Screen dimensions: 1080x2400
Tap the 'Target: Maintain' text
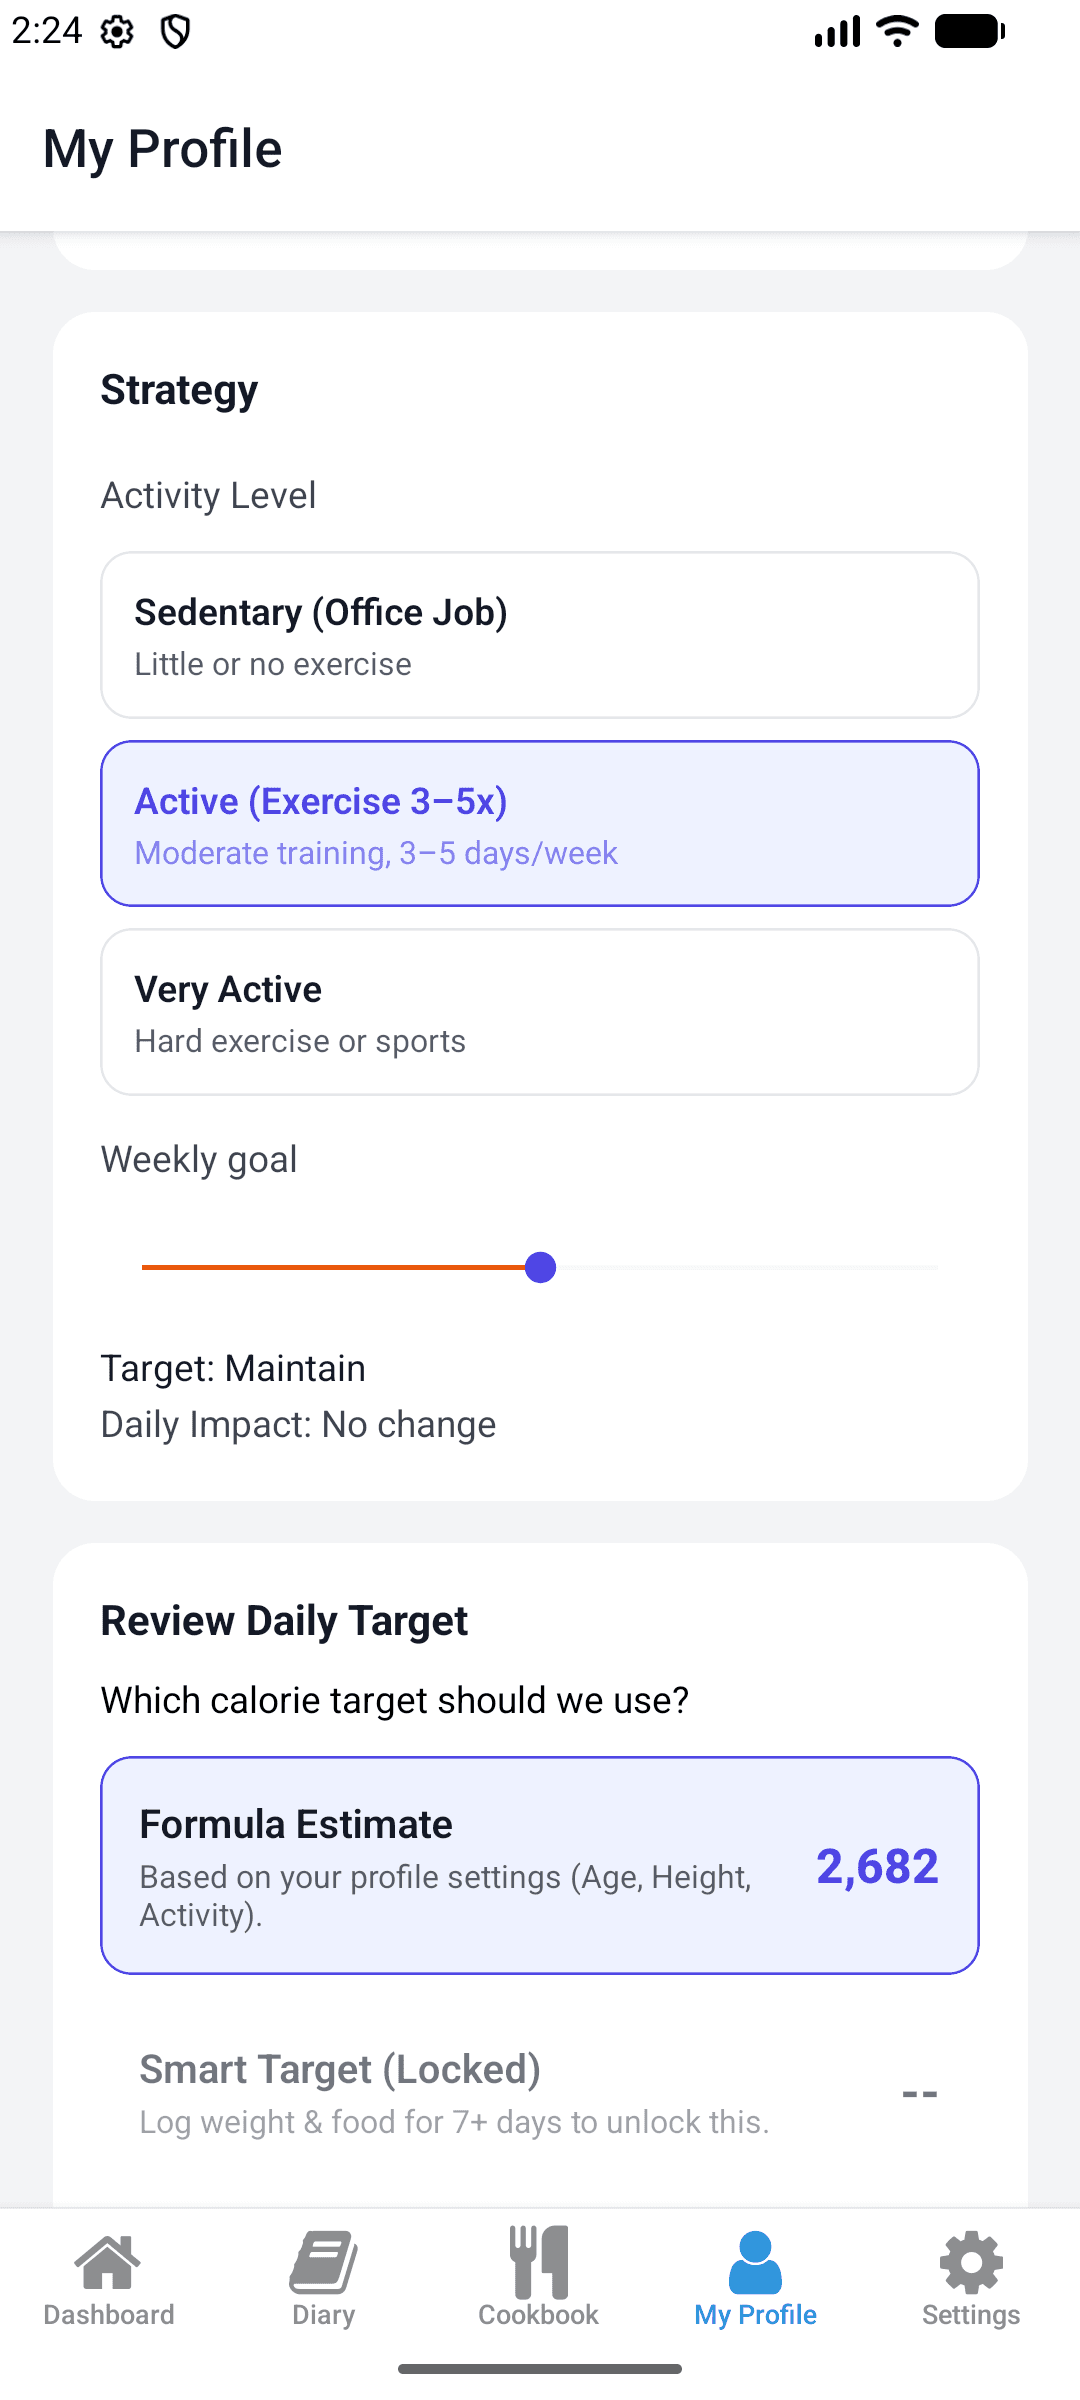pos(232,1368)
